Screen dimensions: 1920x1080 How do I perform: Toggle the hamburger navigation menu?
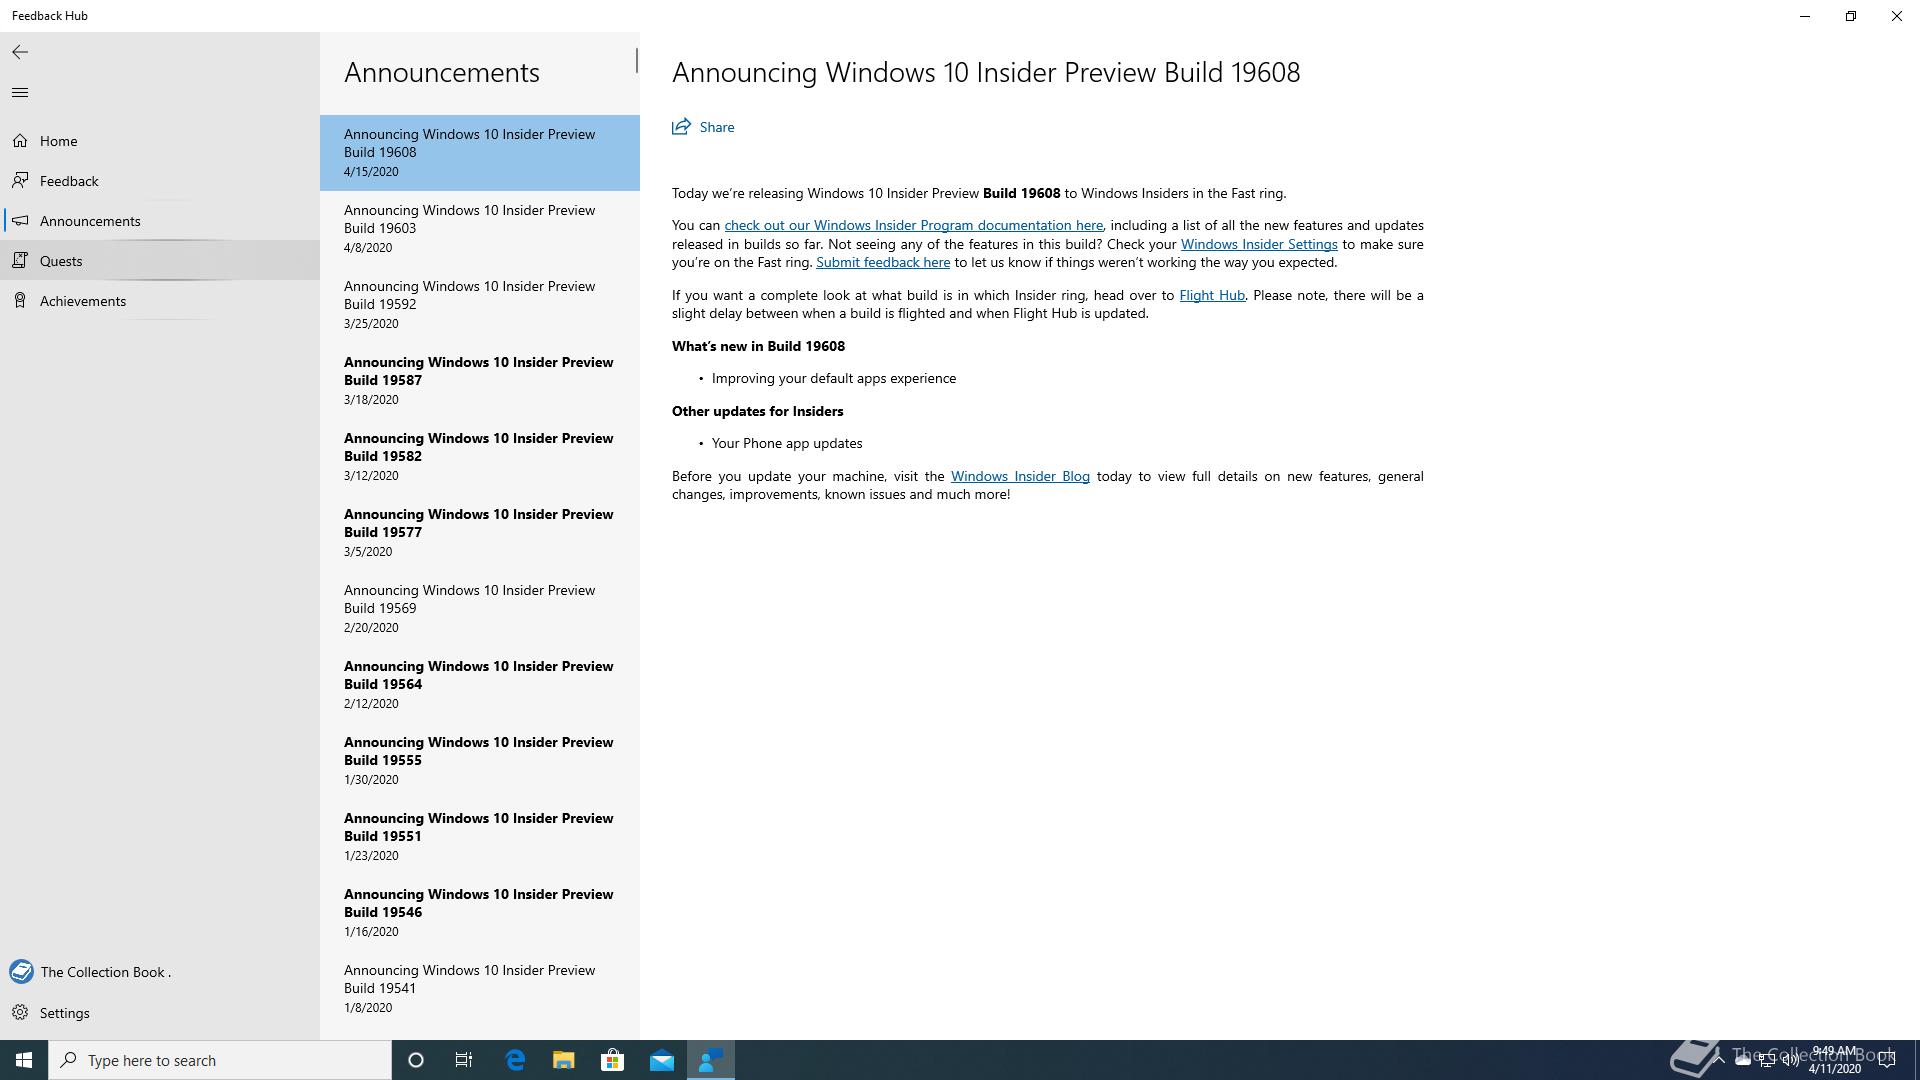click(x=20, y=93)
